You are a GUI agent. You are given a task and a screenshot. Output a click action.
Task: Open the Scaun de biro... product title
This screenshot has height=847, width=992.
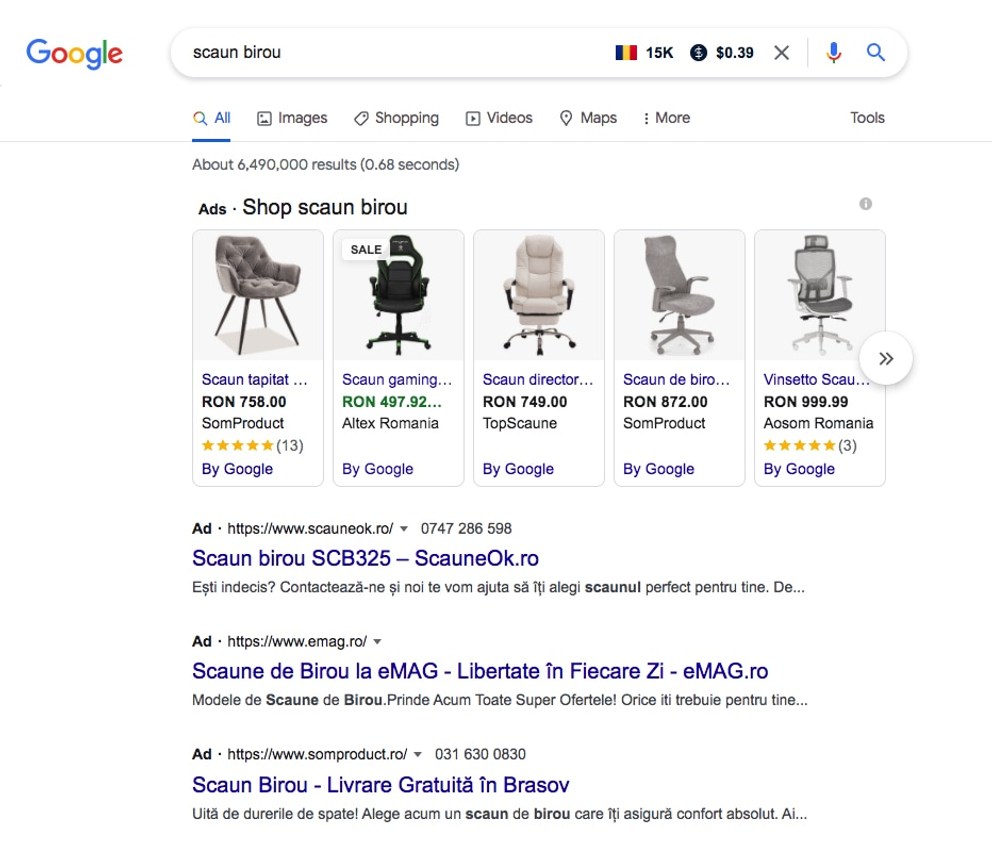(676, 380)
